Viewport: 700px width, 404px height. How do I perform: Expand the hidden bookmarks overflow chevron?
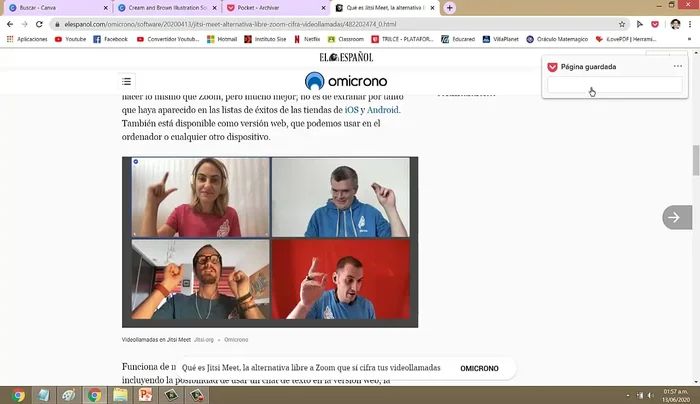689,39
